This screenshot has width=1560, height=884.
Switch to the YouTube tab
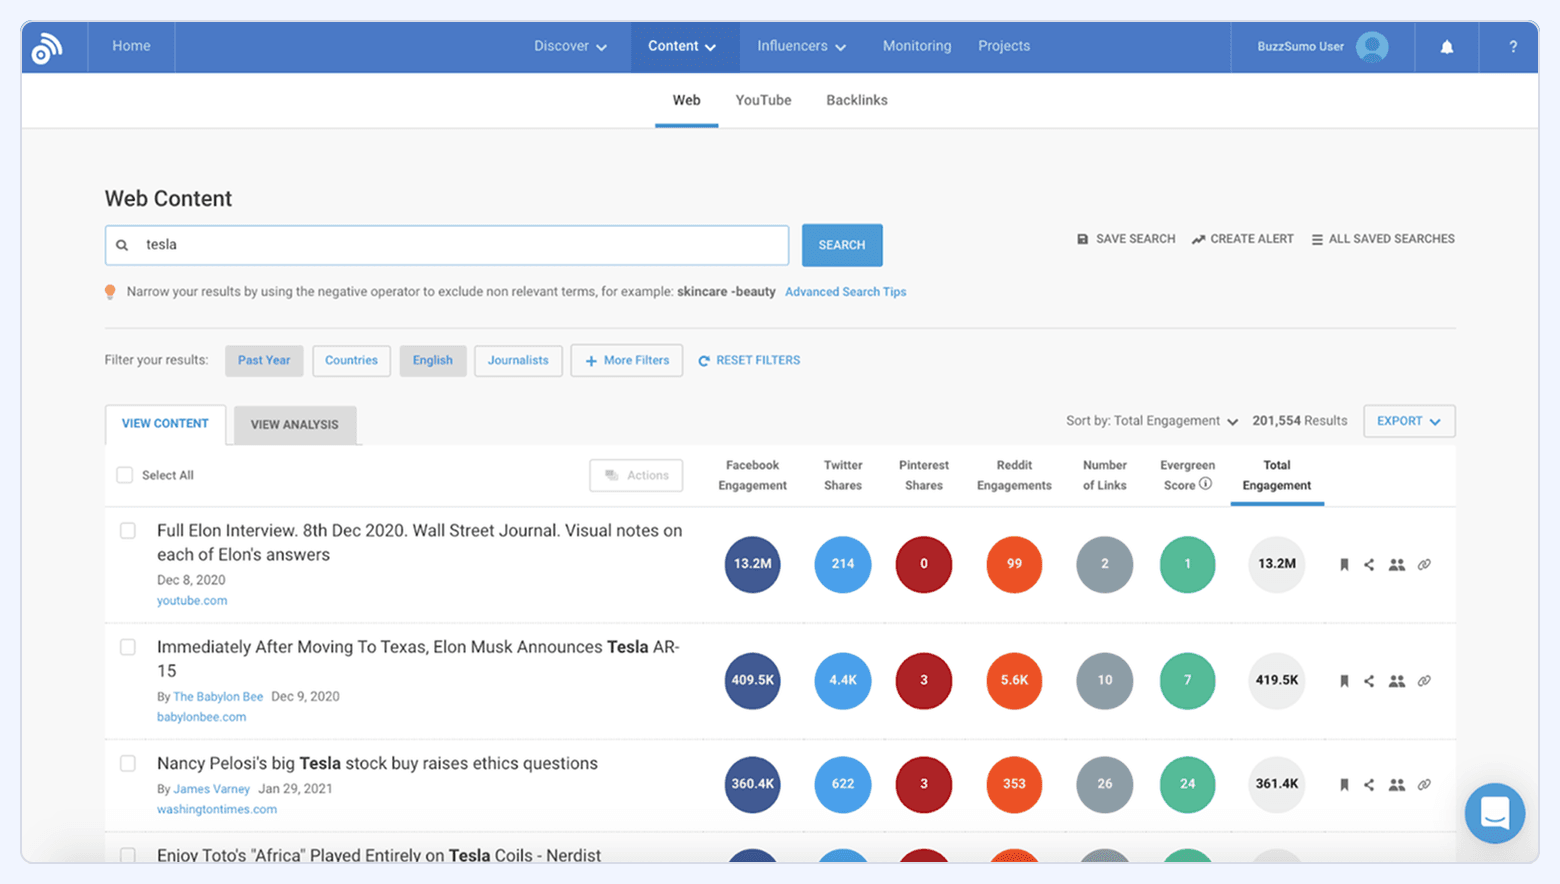tap(762, 100)
